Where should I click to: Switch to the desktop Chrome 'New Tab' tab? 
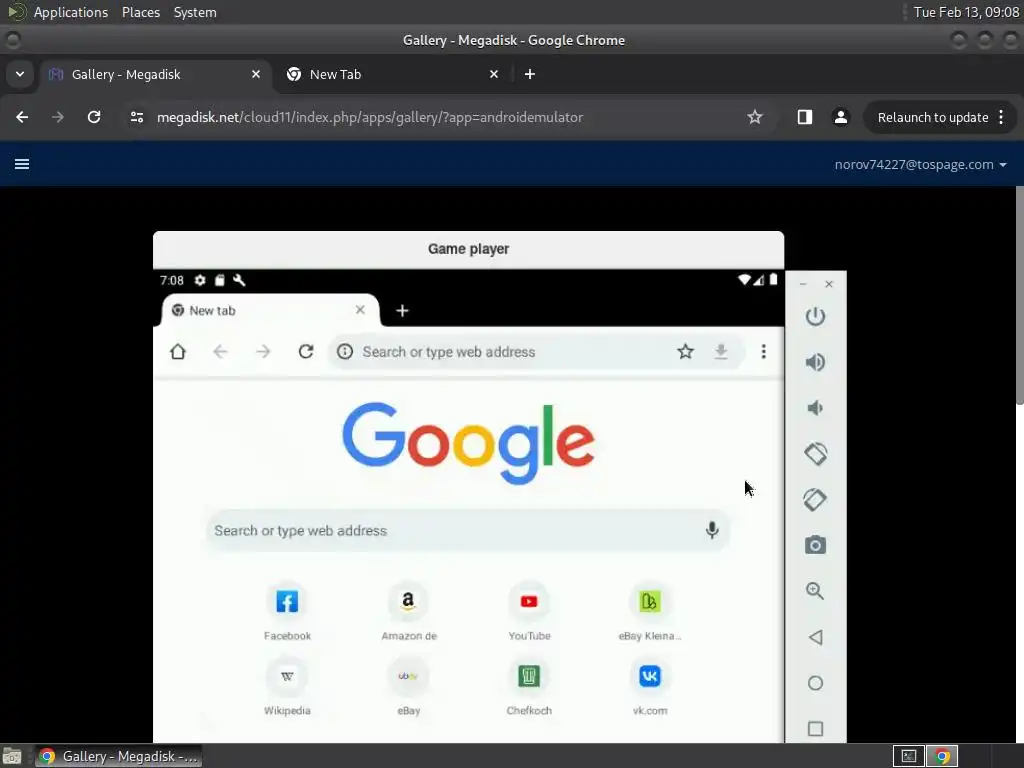pyautogui.click(x=393, y=74)
